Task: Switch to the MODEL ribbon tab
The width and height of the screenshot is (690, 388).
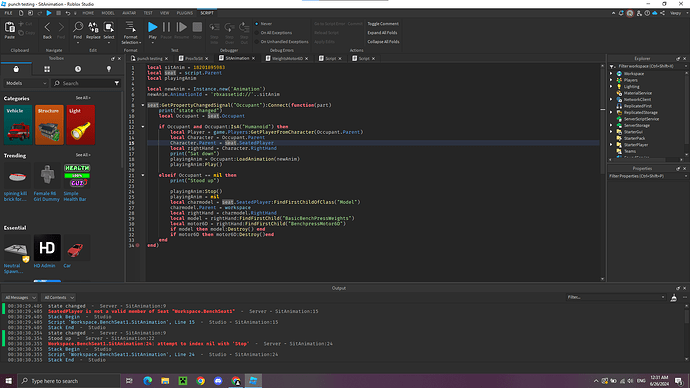Action: click(108, 13)
